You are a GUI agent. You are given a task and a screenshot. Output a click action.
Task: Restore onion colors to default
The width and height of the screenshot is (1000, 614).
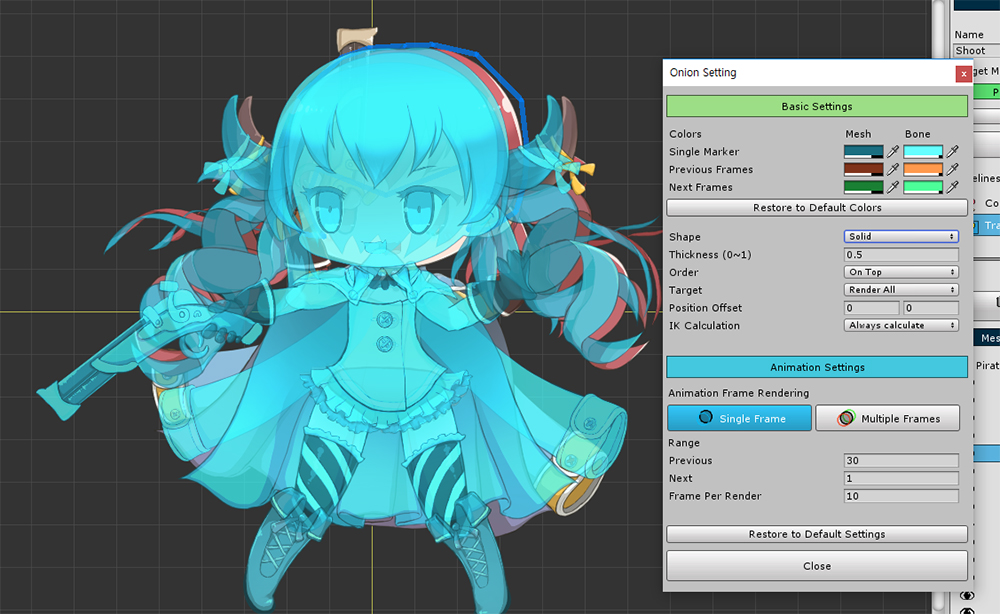click(x=817, y=208)
